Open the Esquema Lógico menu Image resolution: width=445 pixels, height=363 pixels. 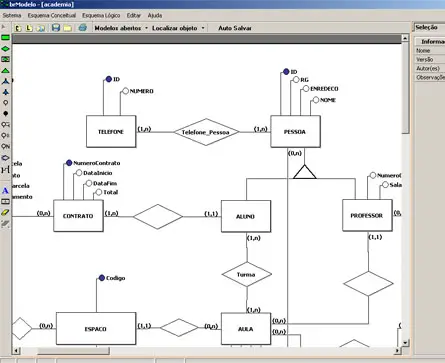click(101, 16)
